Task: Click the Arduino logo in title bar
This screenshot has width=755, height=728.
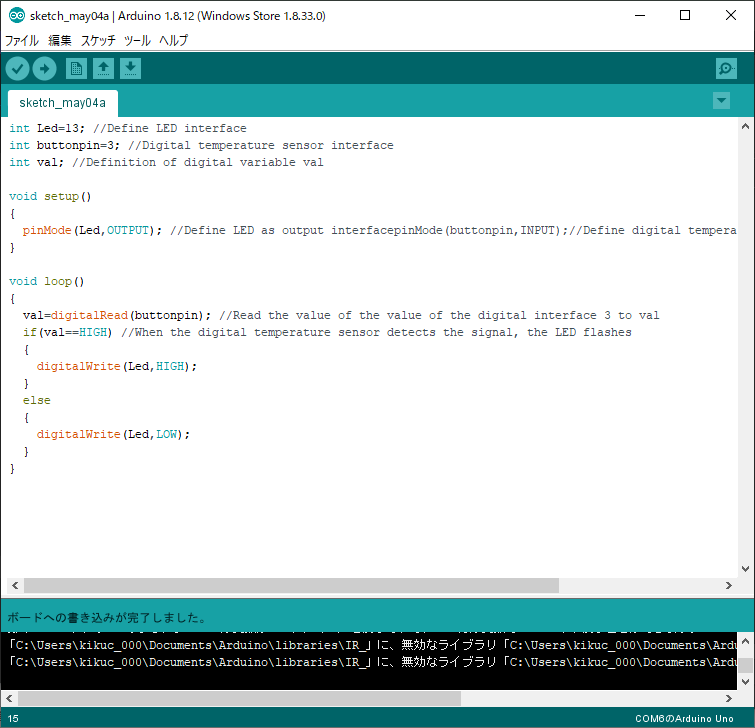Action: [16, 16]
